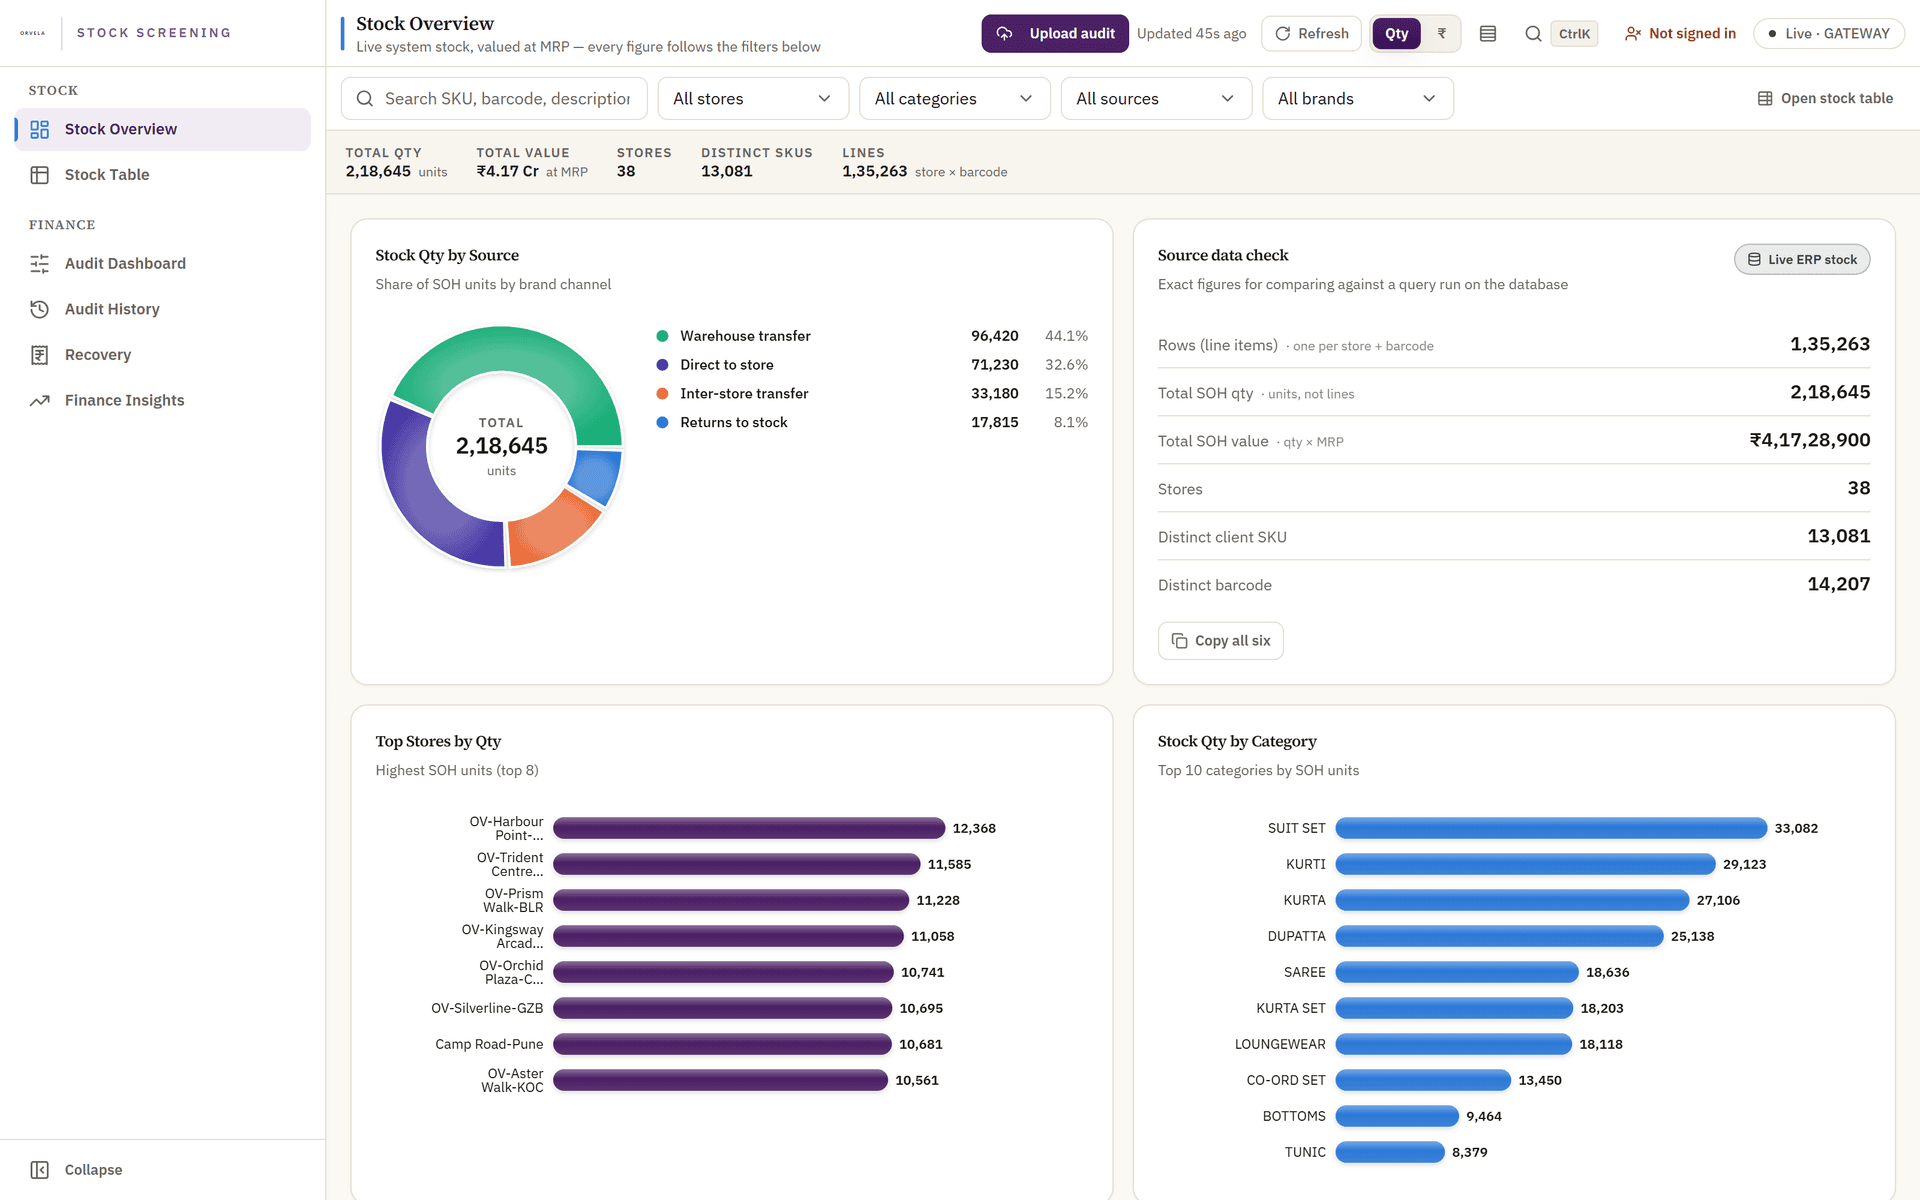Click the Distinct barcode value 14,207
The height and width of the screenshot is (1200, 1920).
click(1838, 584)
